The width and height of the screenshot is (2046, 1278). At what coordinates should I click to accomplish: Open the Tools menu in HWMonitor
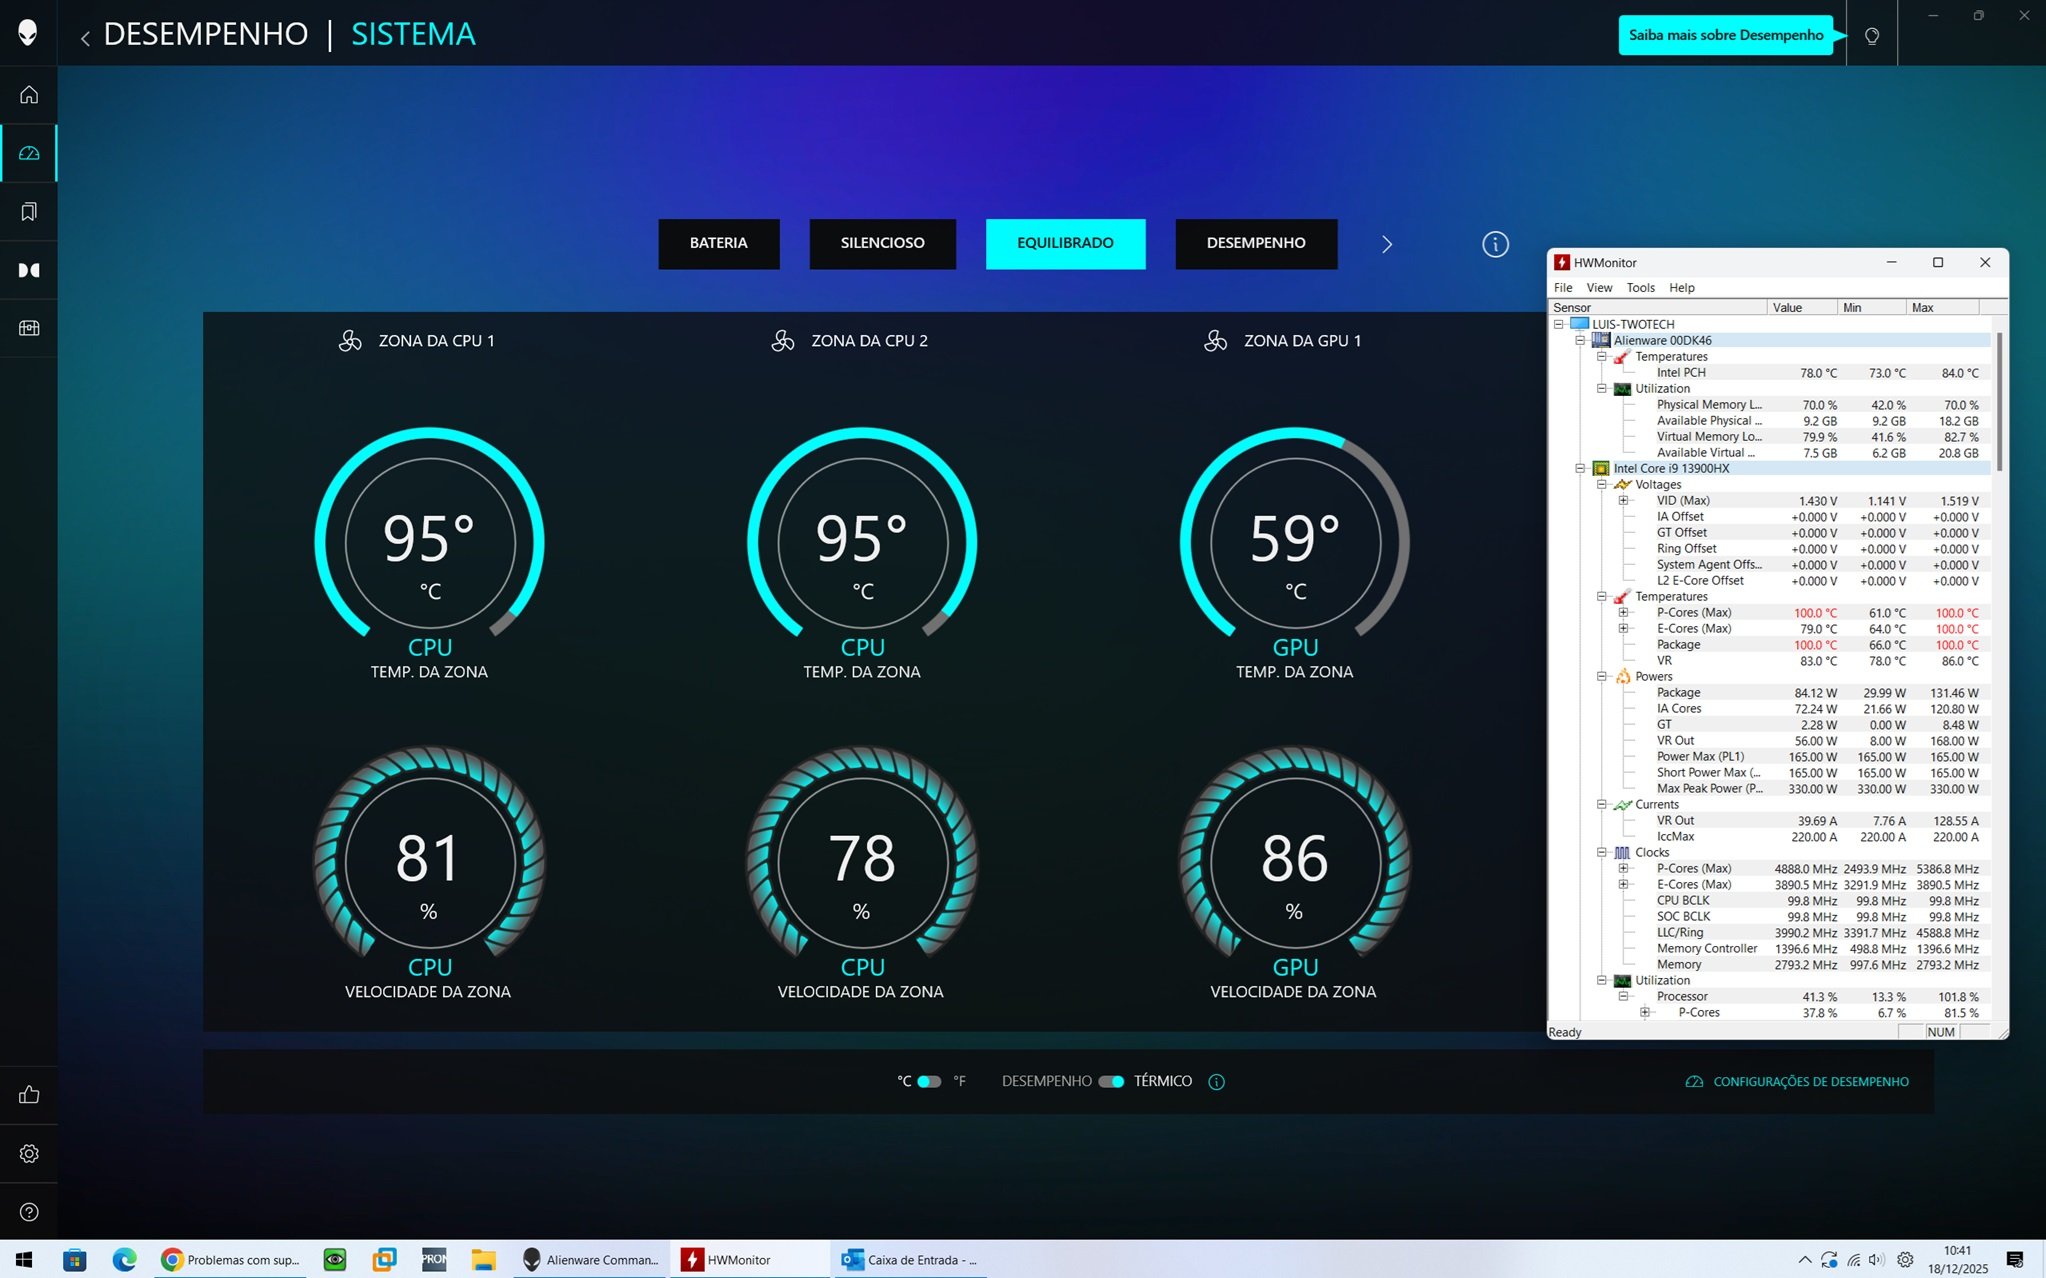1640,288
